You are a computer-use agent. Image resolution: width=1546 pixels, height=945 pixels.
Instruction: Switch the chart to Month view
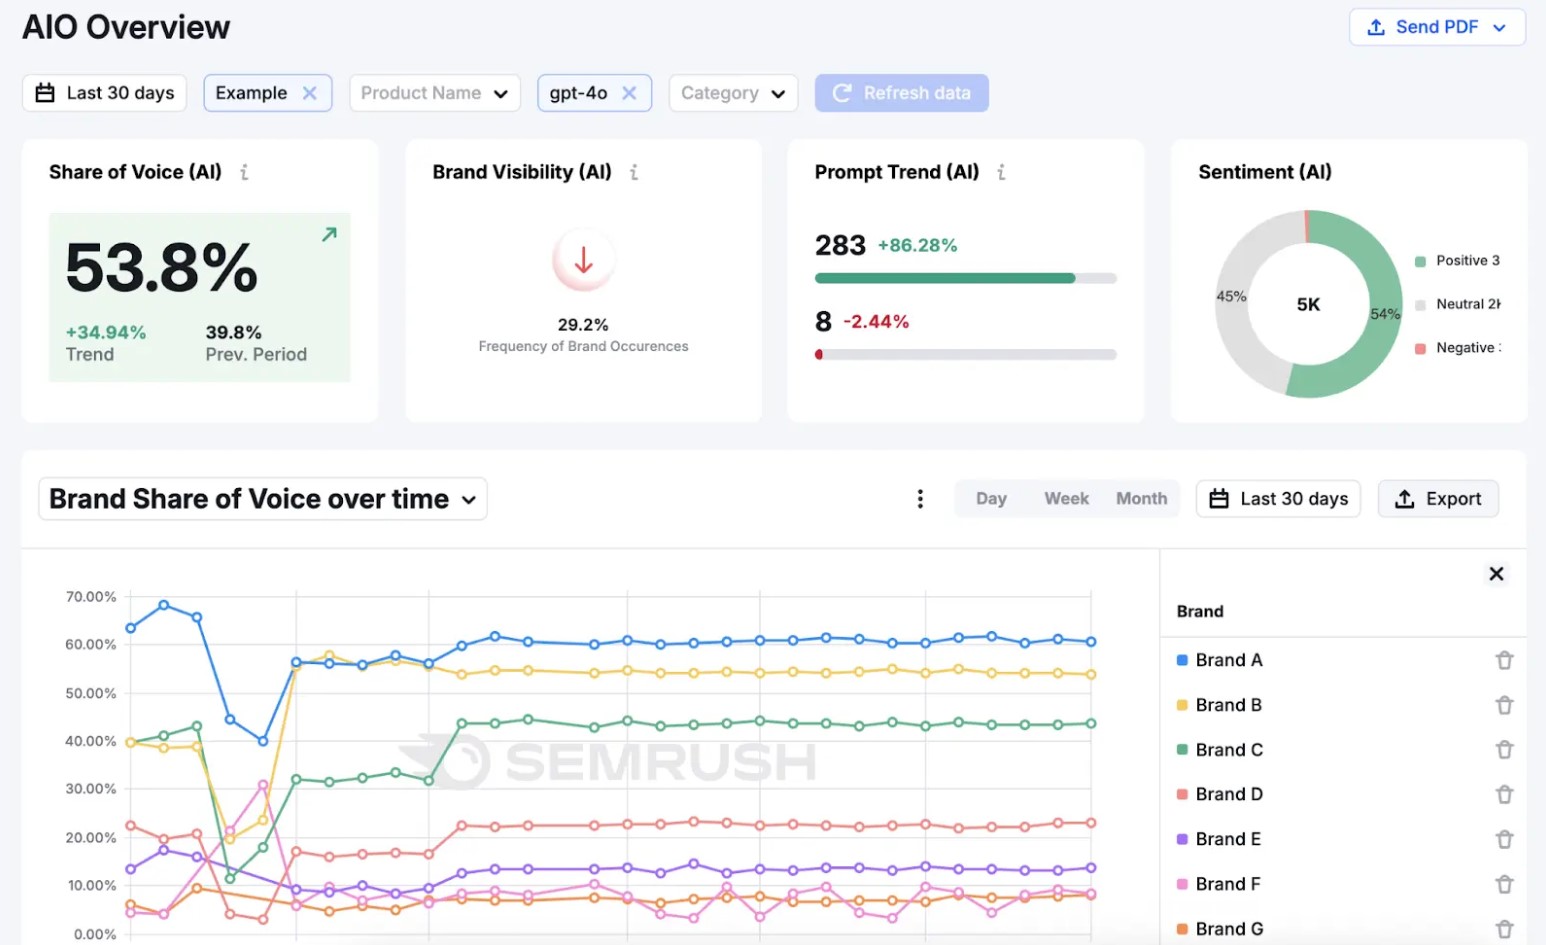[x=1141, y=498]
